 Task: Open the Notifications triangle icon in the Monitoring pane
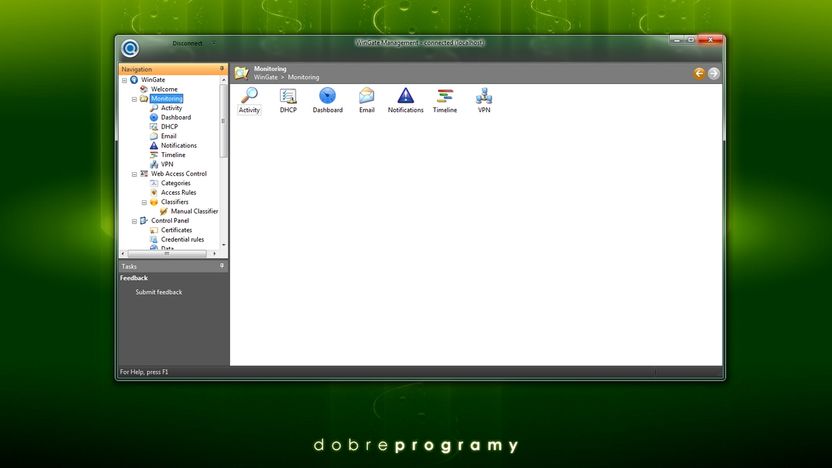pyautogui.click(x=405, y=100)
